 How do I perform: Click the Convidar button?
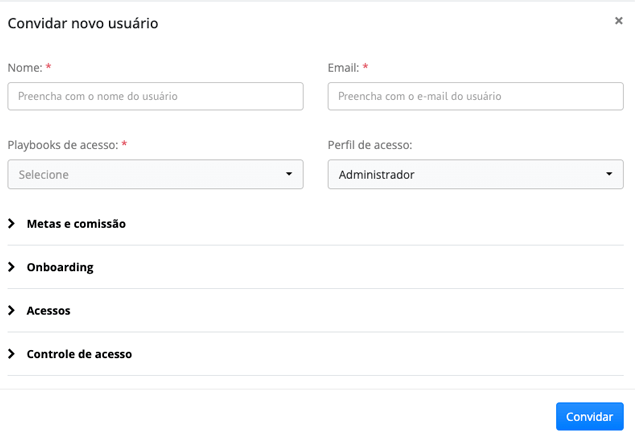click(x=590, y=416)
